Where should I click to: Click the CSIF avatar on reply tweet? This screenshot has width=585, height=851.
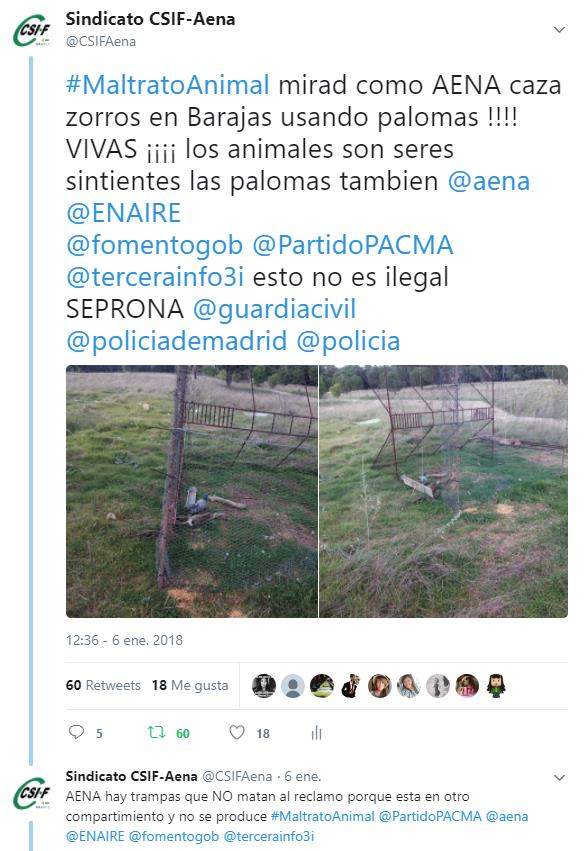click(32, 793)
